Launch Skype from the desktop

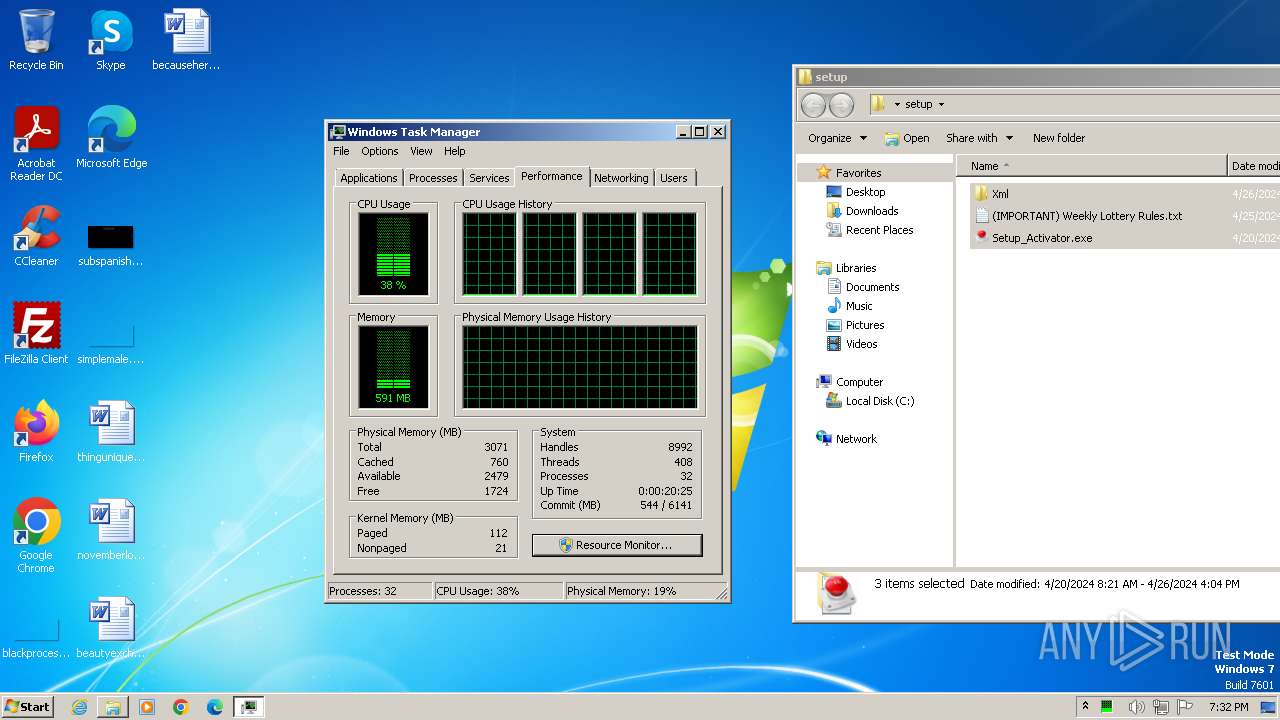click(x=110, y=40)
